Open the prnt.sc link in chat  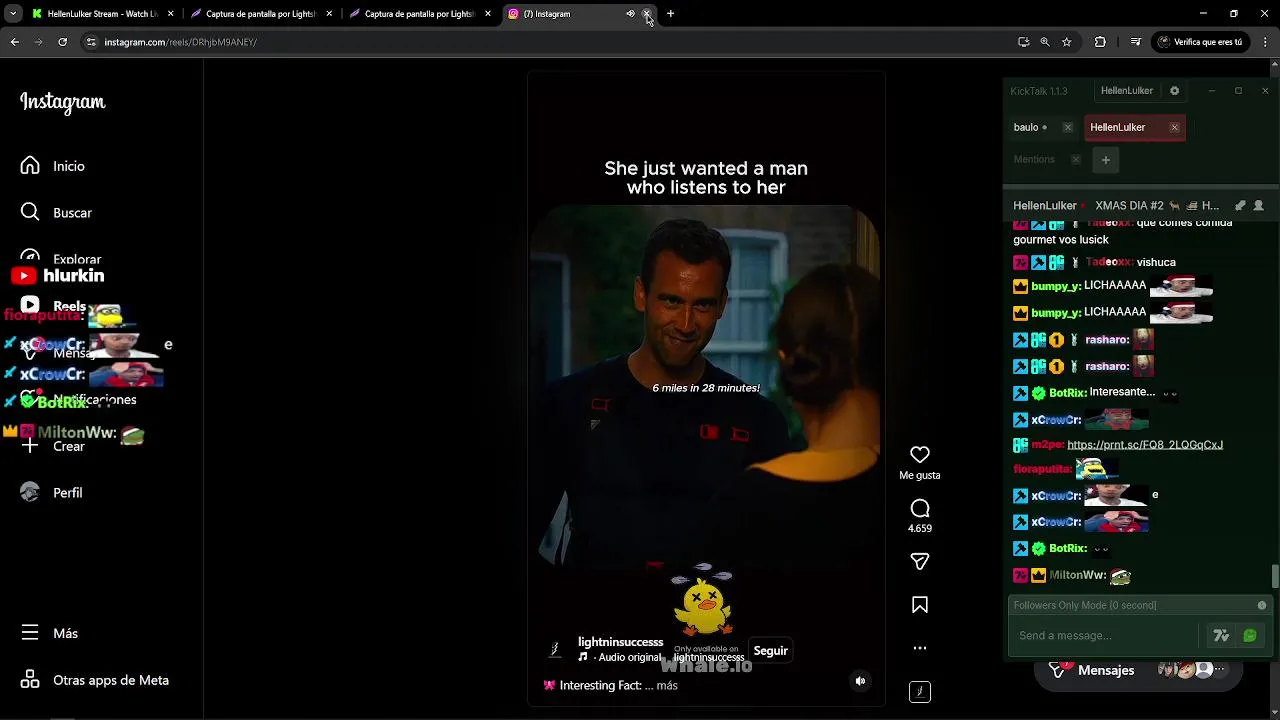[x=1145, y=445]
